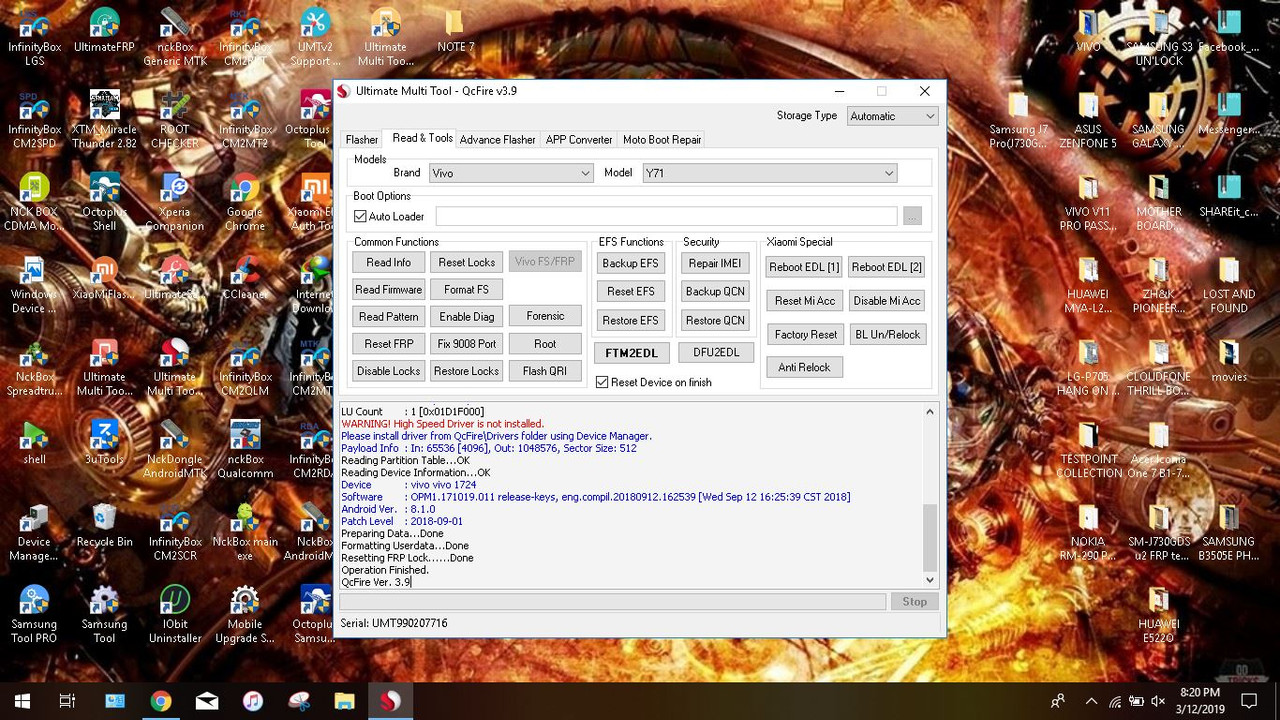Open the nckBox Qualcomm shortcut
1280x720 pixels.
(x=245, y=450)
